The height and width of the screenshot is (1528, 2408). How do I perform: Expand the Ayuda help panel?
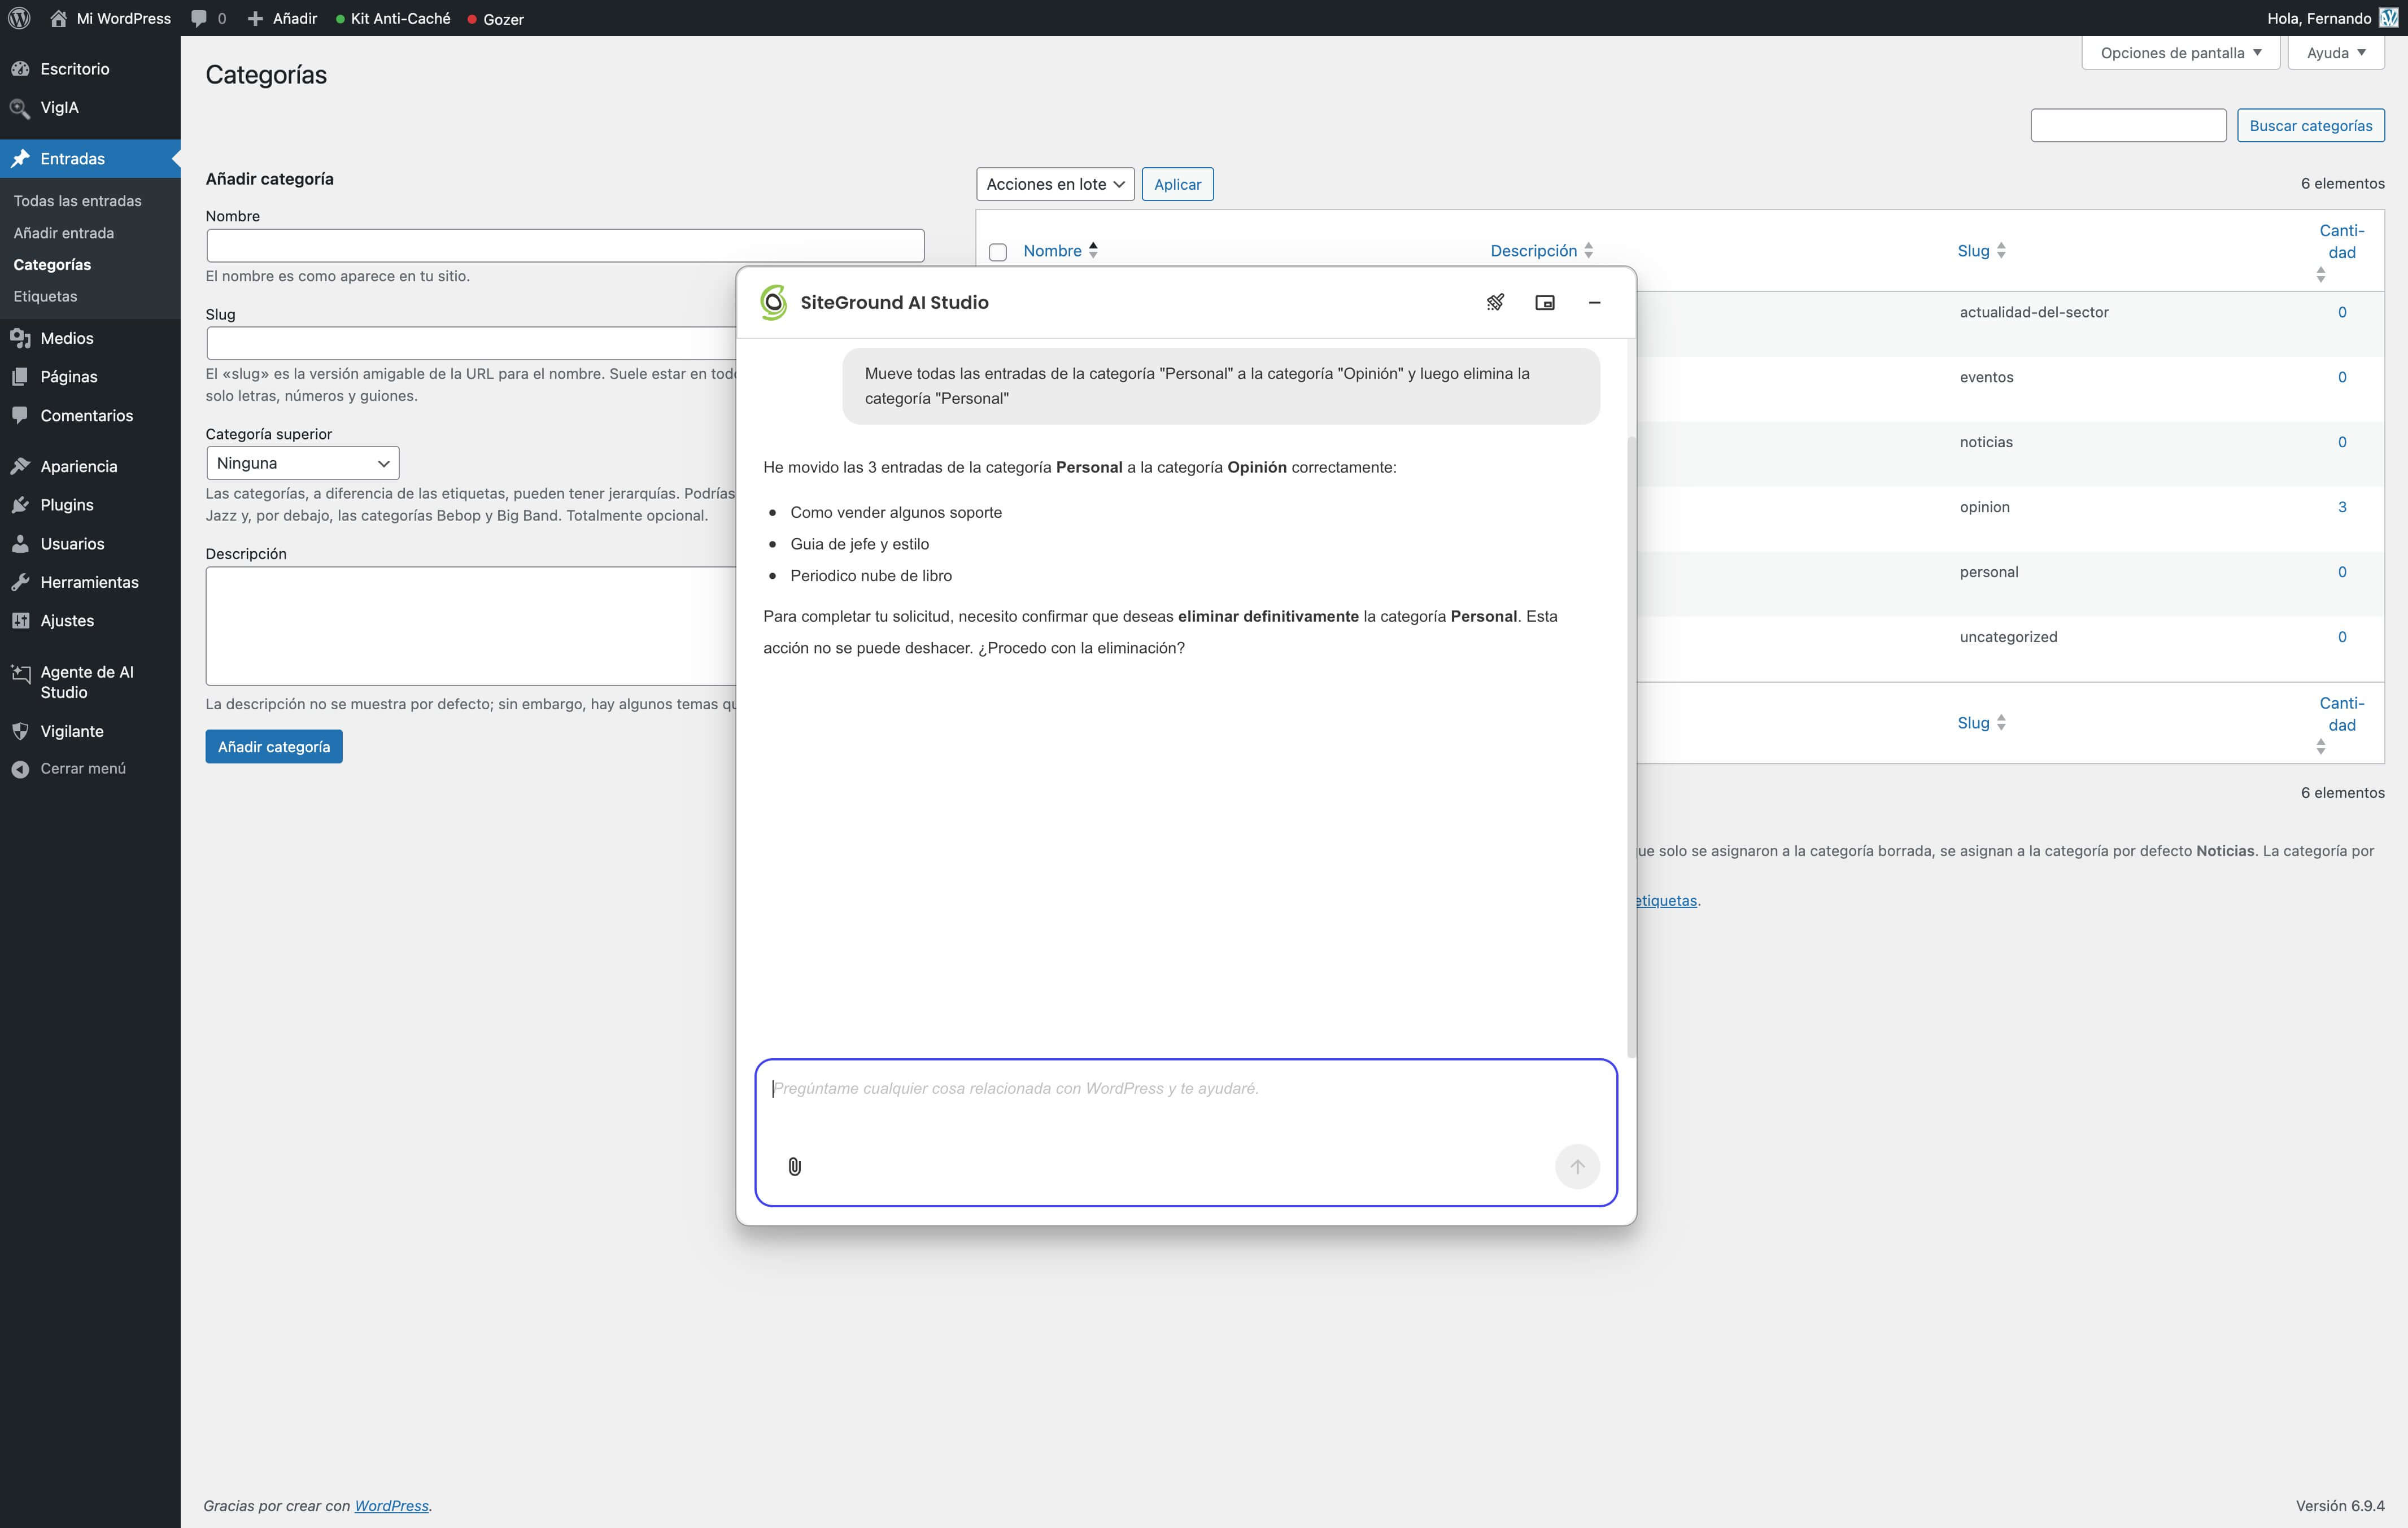(x=2336, y=53)
